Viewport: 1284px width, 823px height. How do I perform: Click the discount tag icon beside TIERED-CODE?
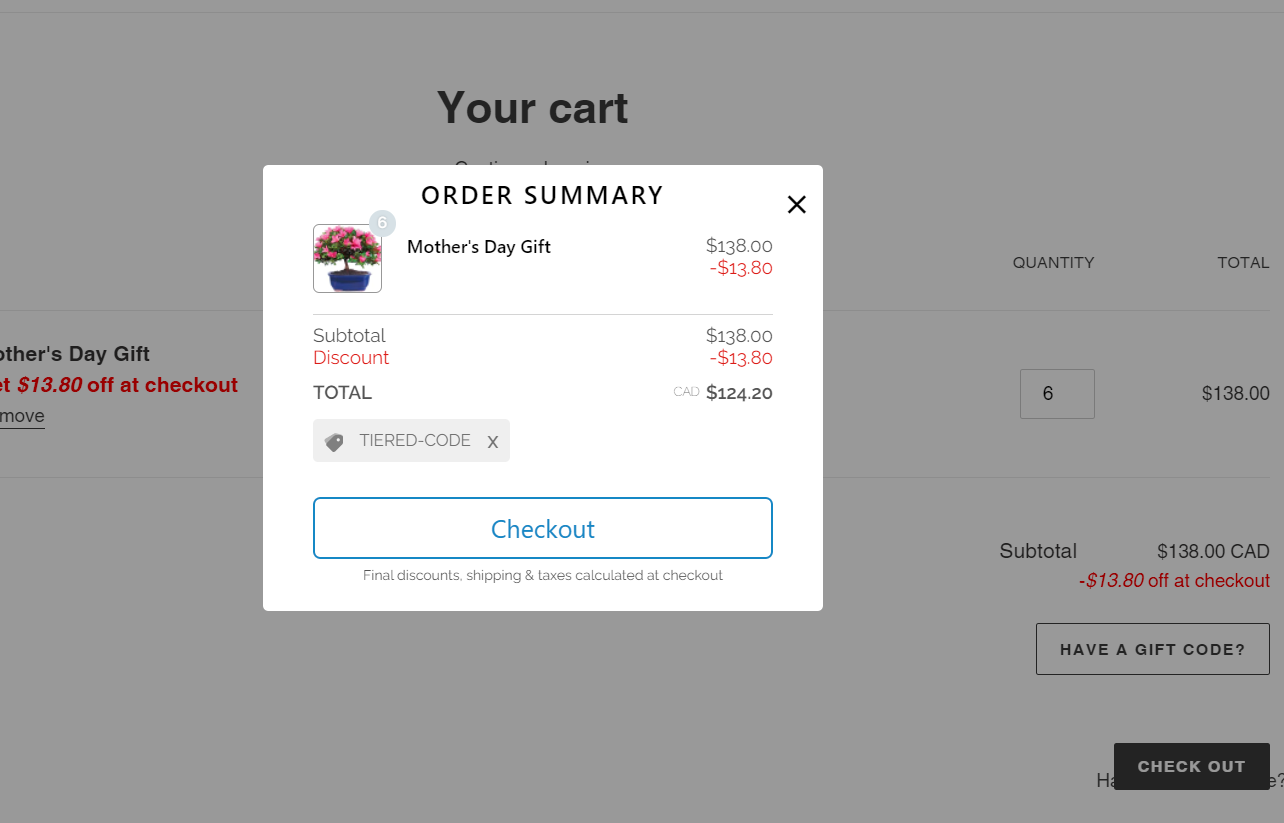coord(334,442)
